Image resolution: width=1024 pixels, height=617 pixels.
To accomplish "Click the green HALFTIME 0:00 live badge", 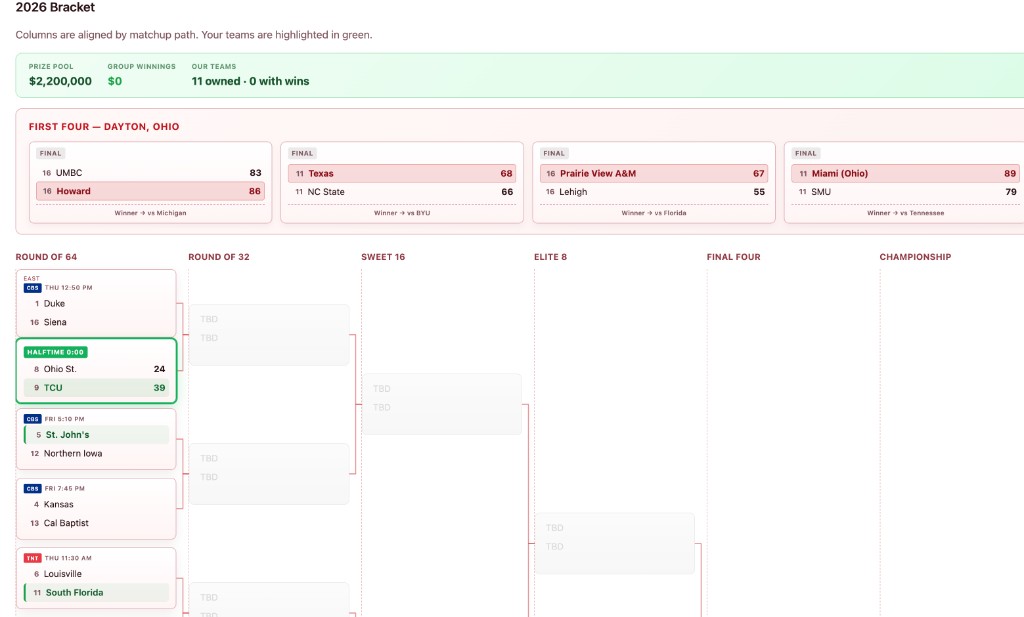I will coord(55,352).
